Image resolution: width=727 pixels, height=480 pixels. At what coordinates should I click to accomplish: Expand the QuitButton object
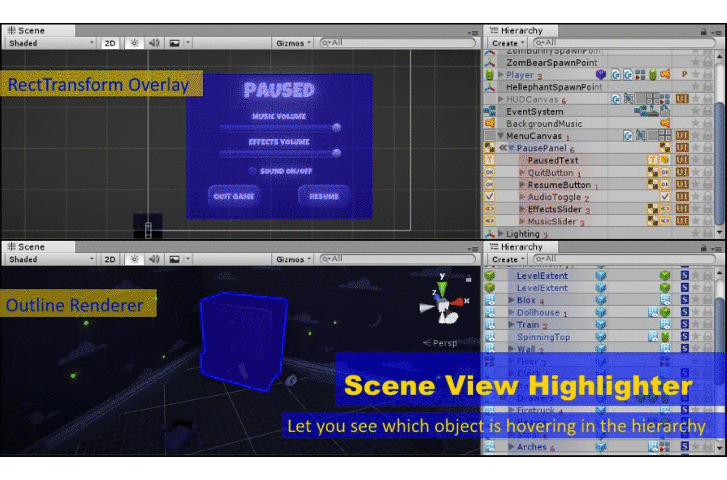[522, 172]
